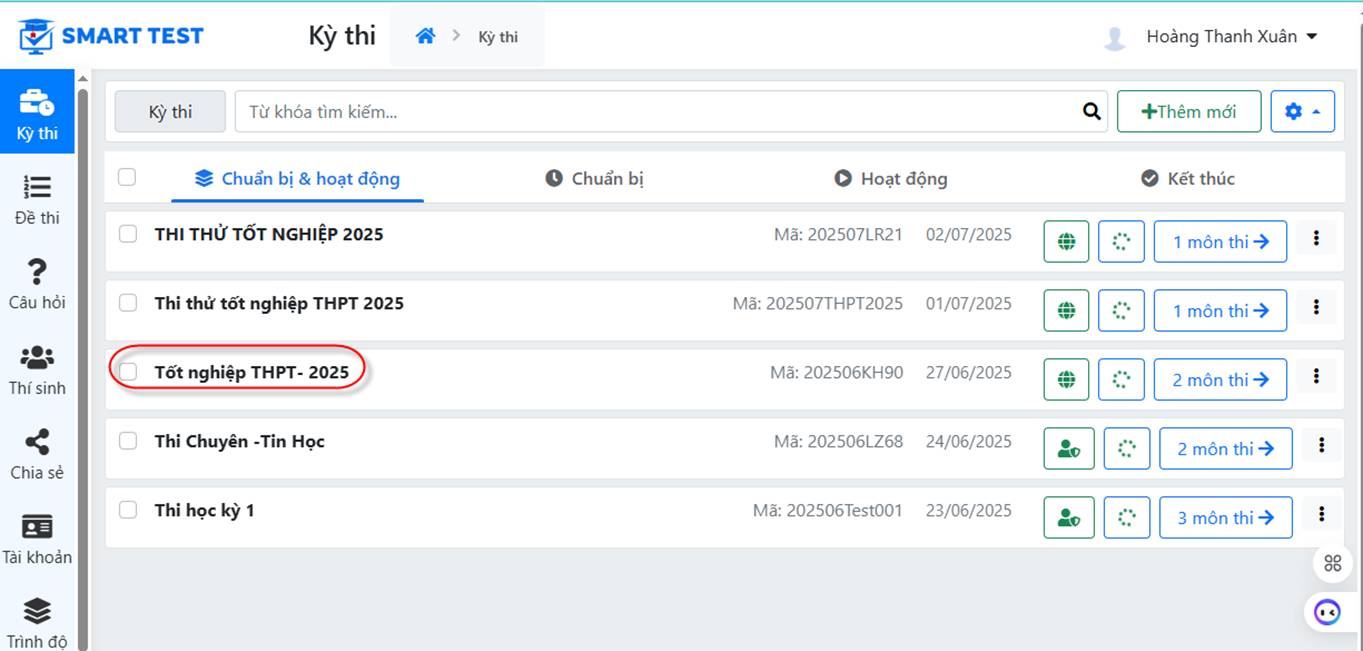Open exam title Thi thử tốt nghiệp THPT 2025
1363x651 pixels.
279,303
